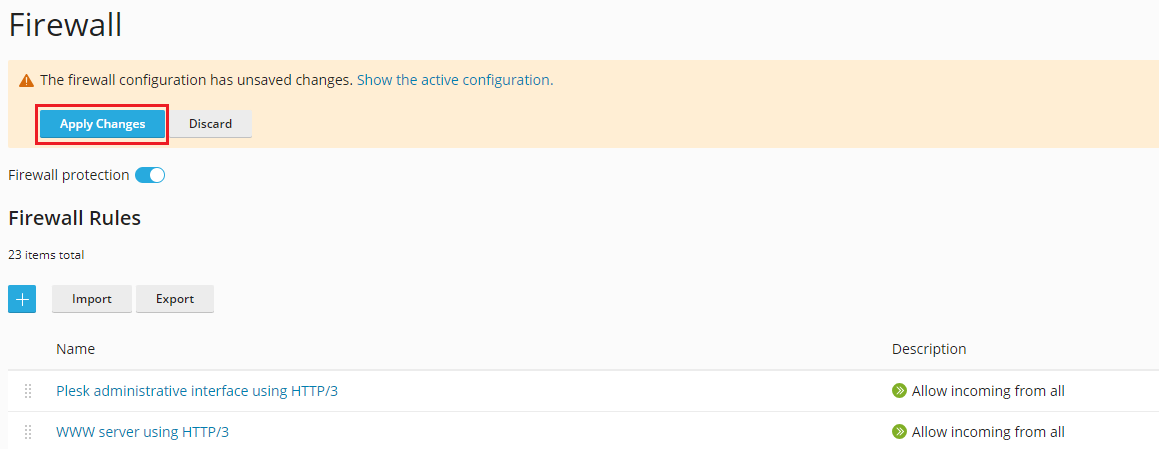Click green allow icon for Plesk HTTP/3 rule
1159x449 pixels.
899,391
